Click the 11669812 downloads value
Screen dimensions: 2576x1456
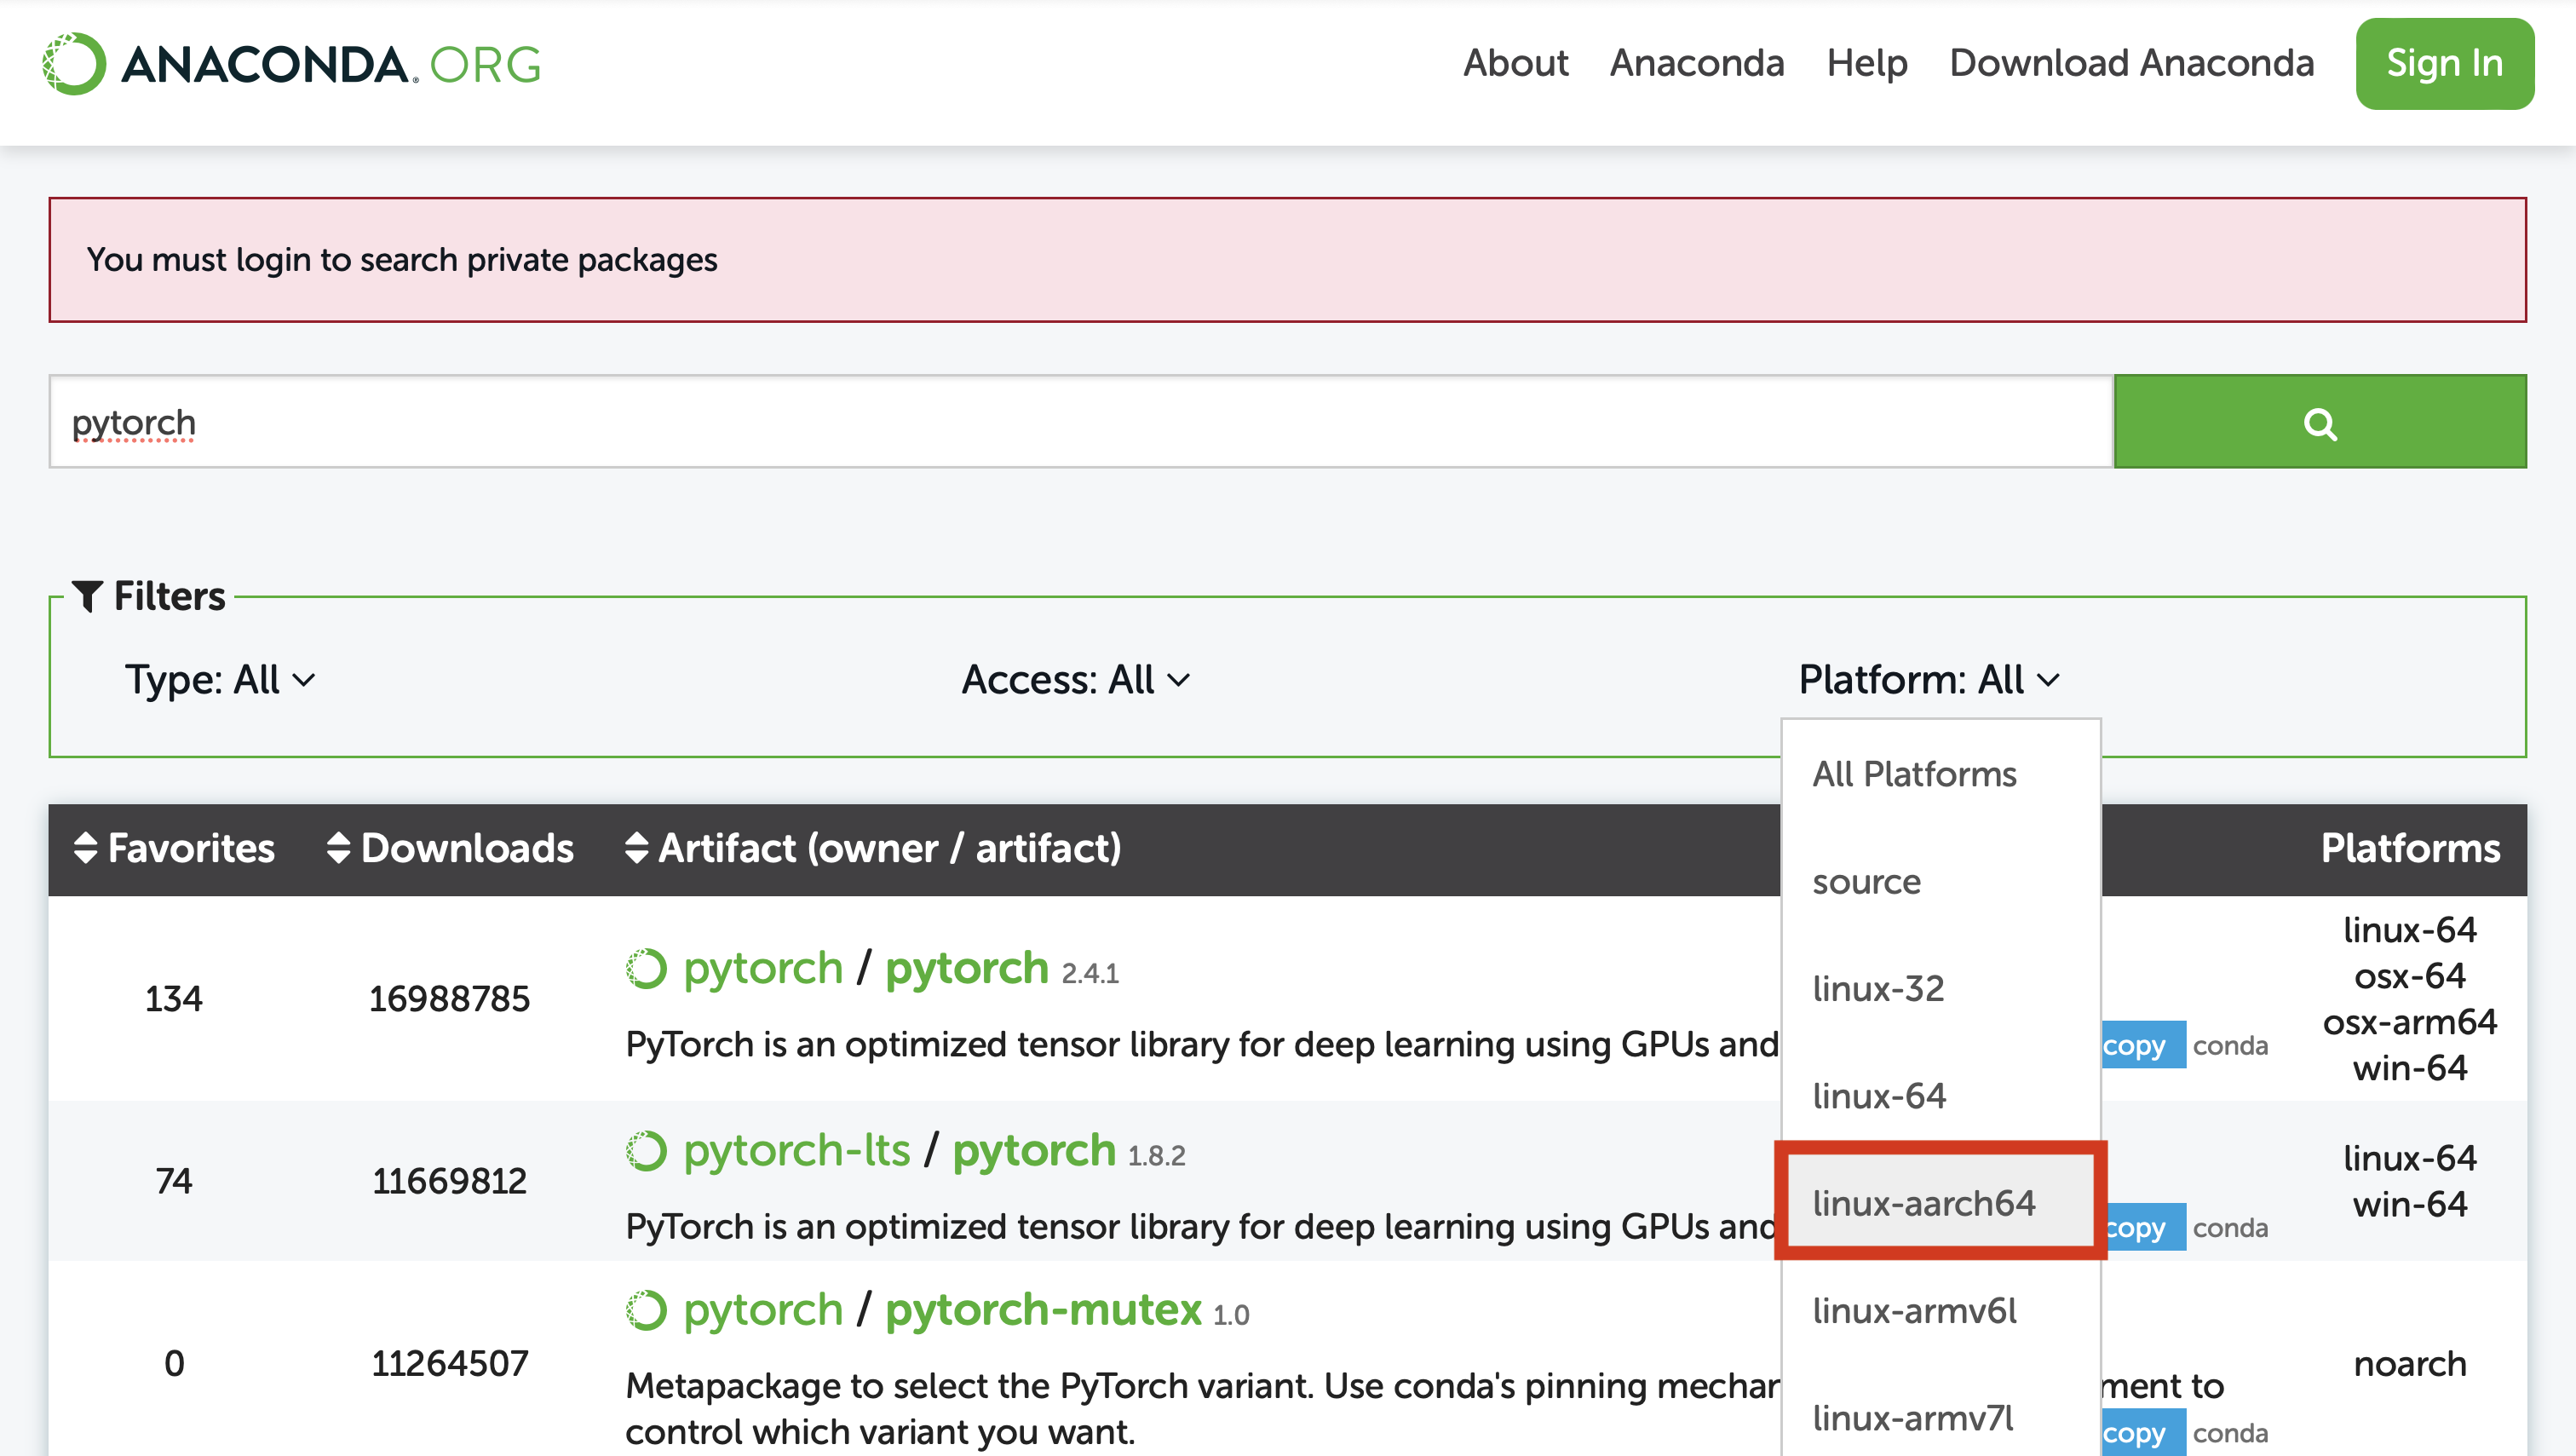449,1181
